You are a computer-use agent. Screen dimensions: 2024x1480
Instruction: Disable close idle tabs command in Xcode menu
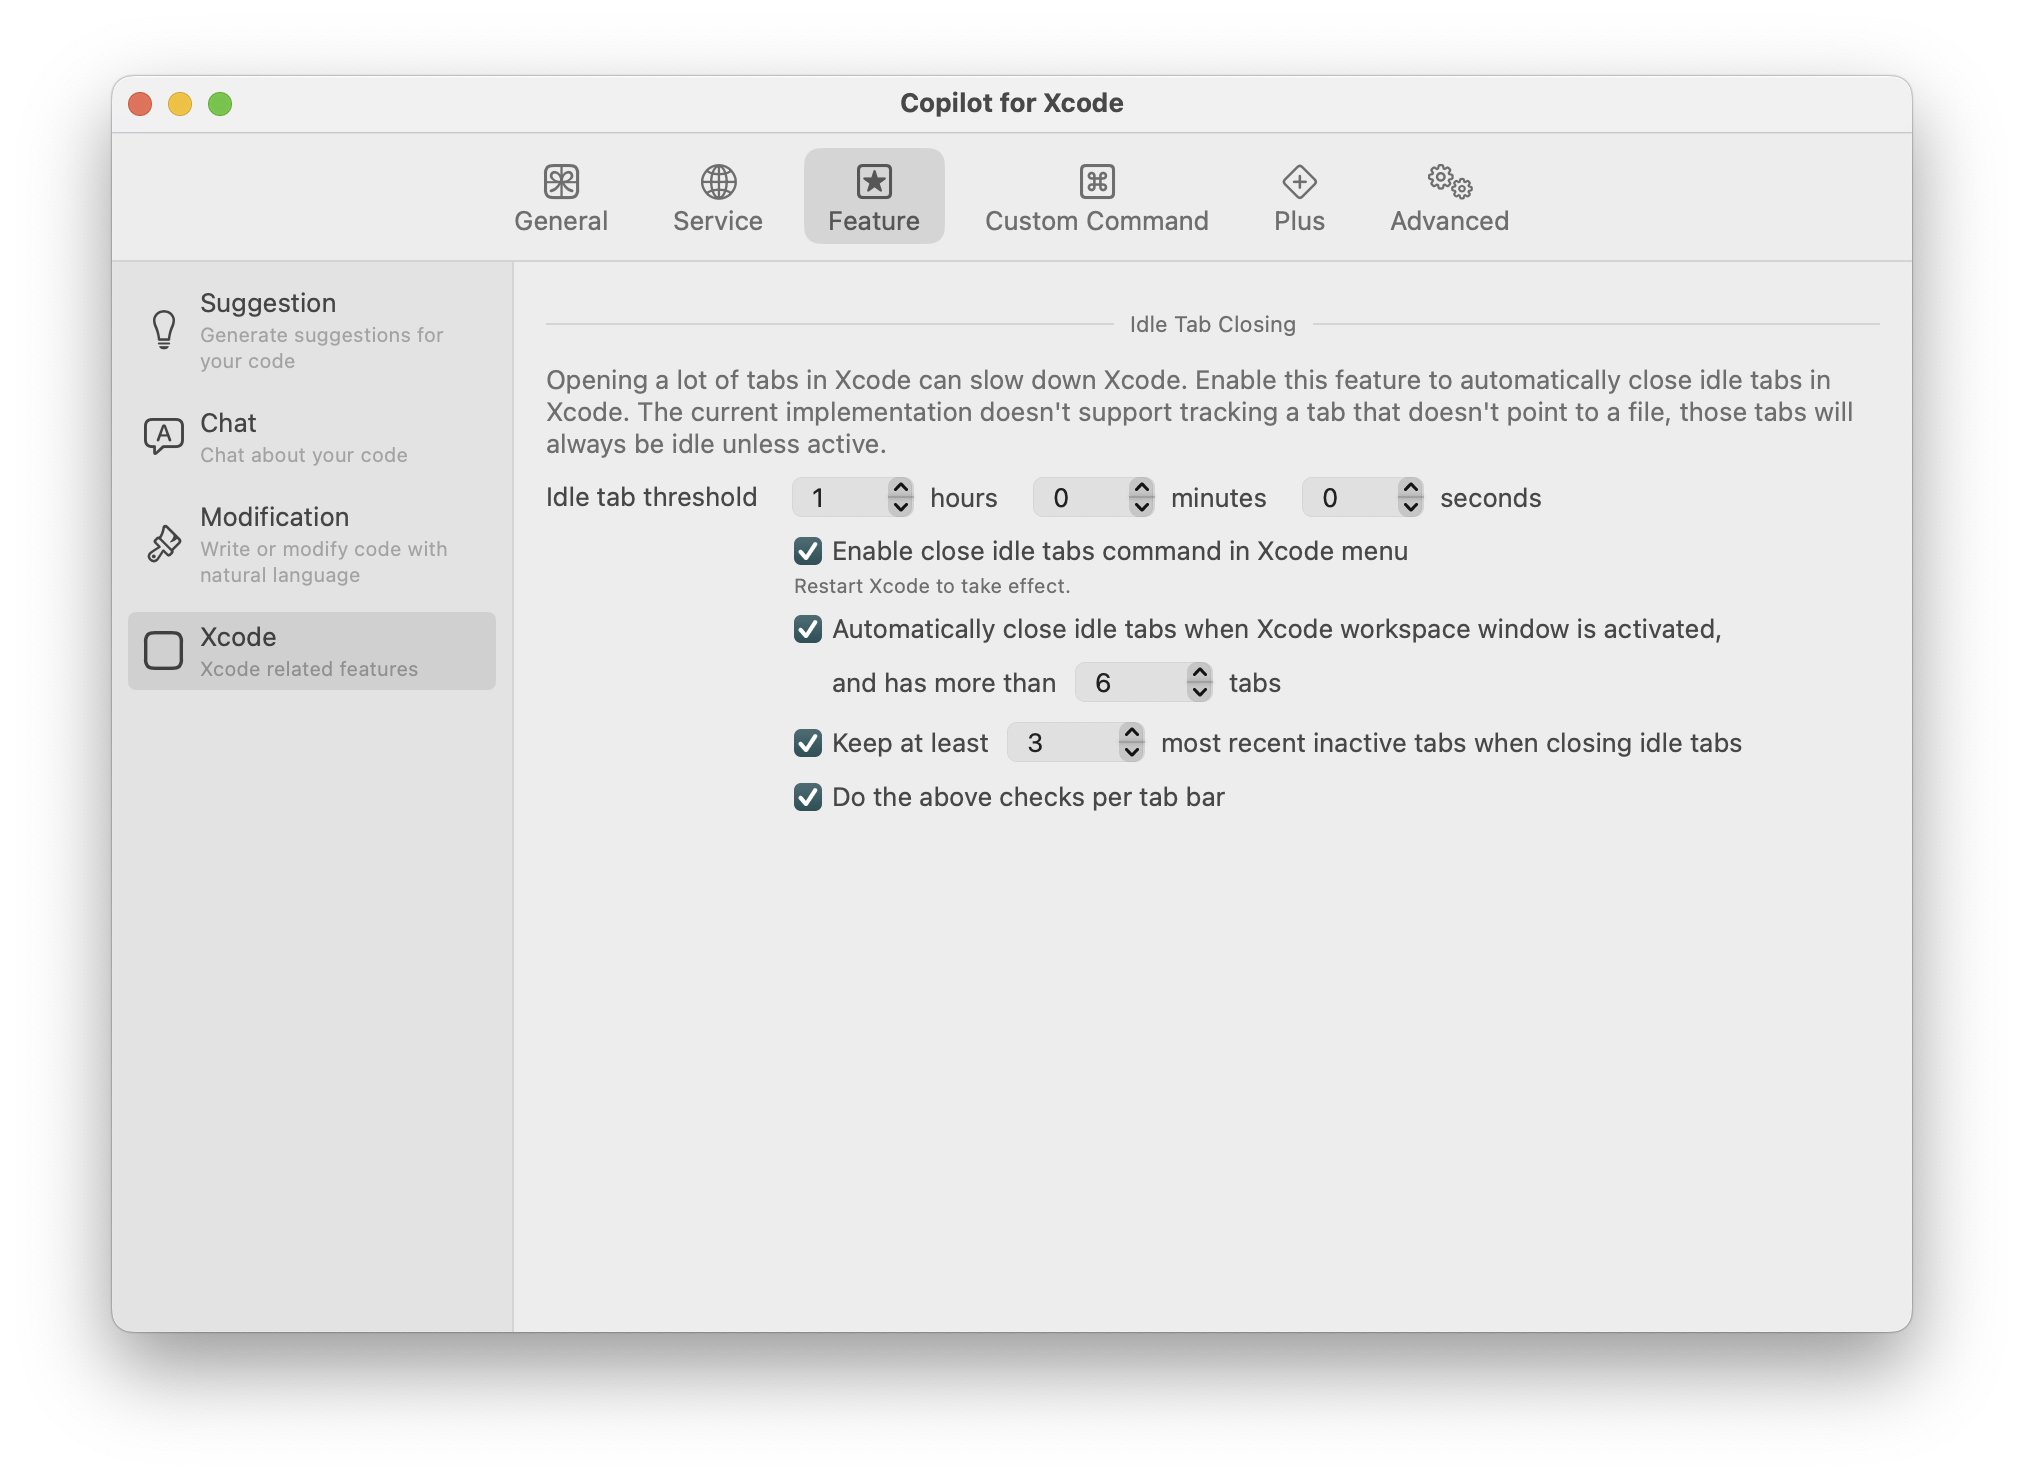[807, 550]
